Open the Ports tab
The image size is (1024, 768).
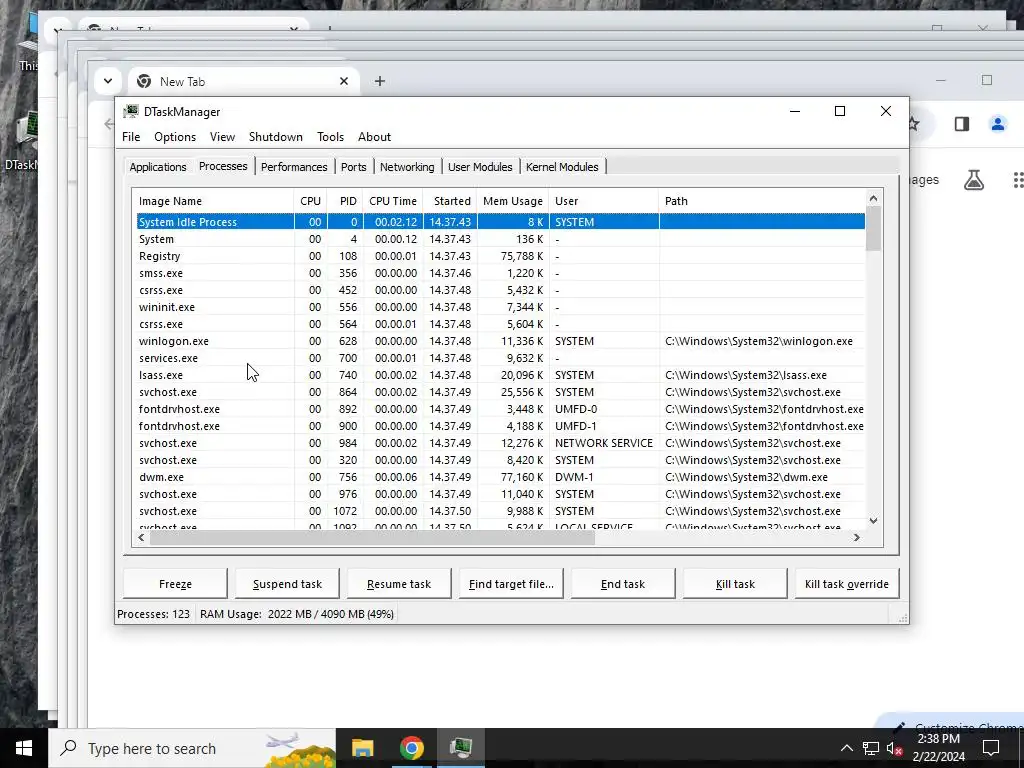pos(353,167)
